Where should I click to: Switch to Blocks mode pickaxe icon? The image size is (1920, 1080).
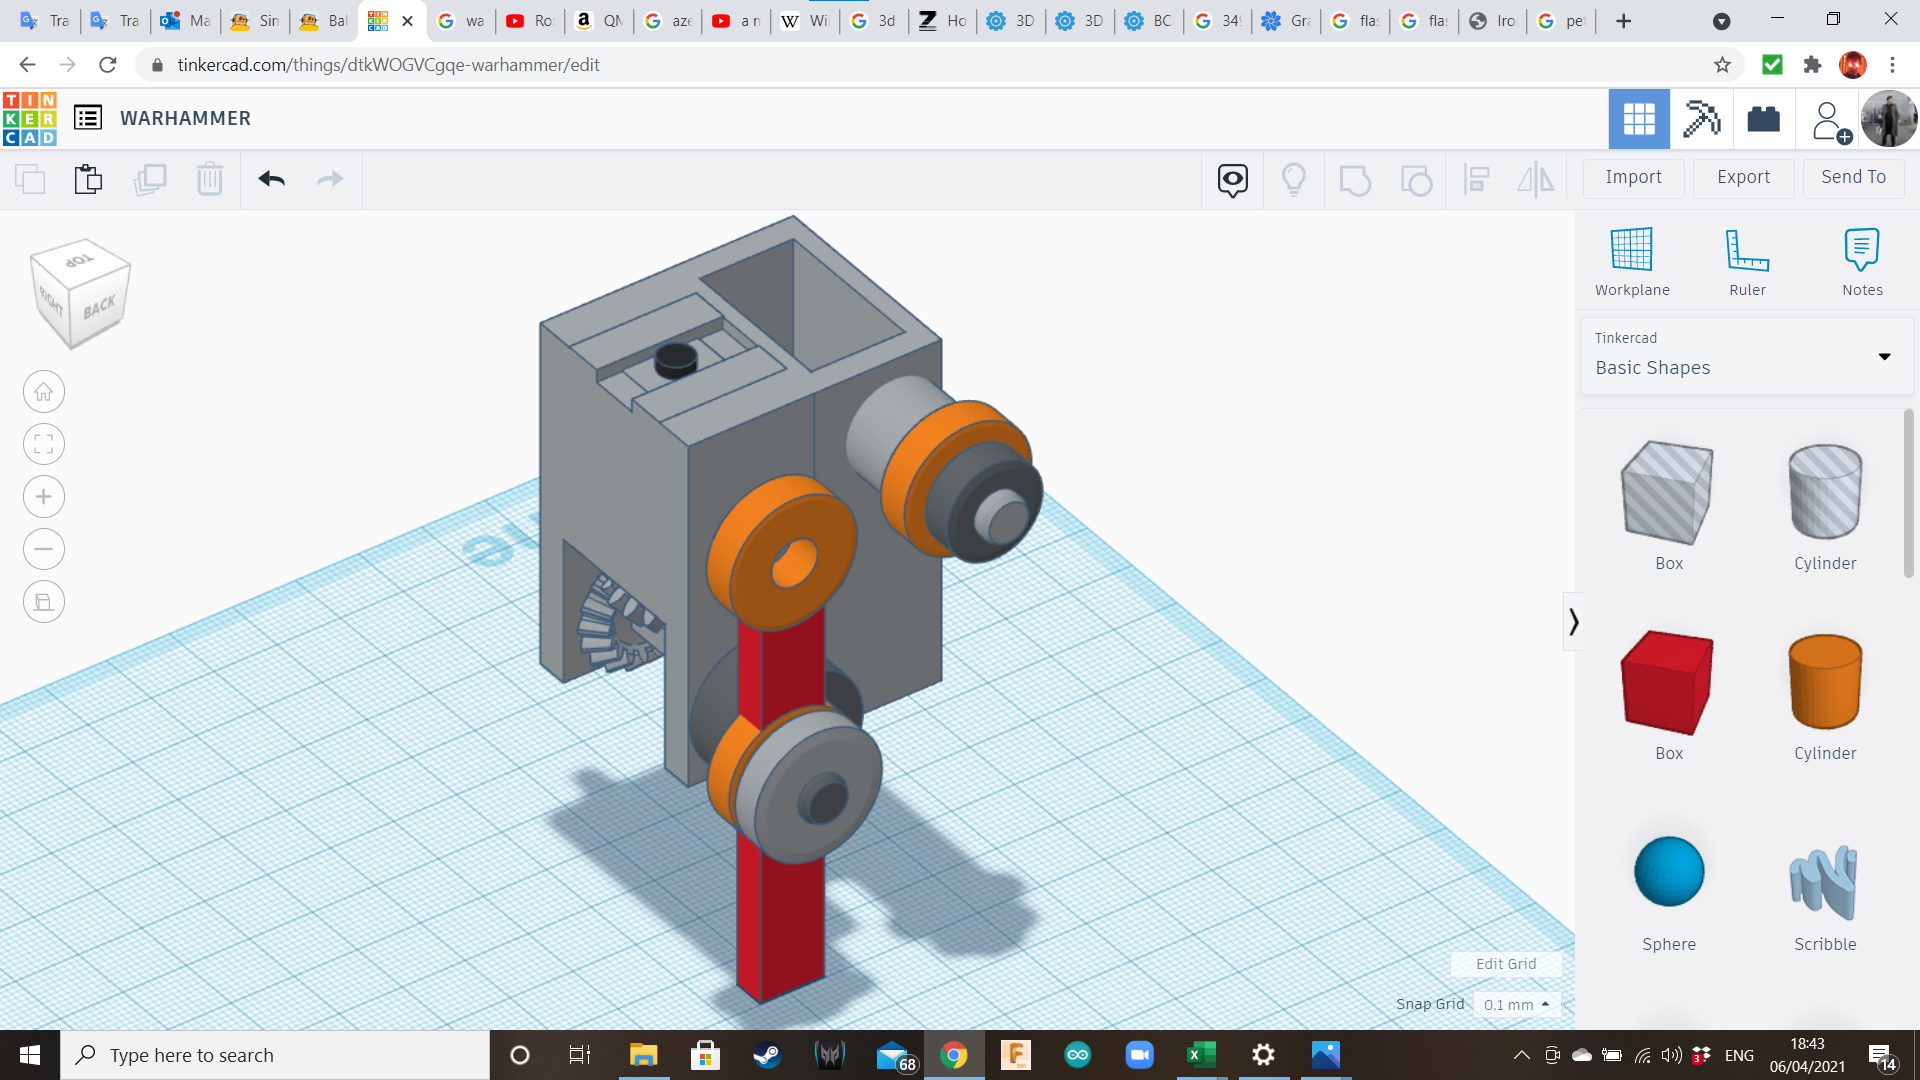[x=1701, y=119]
